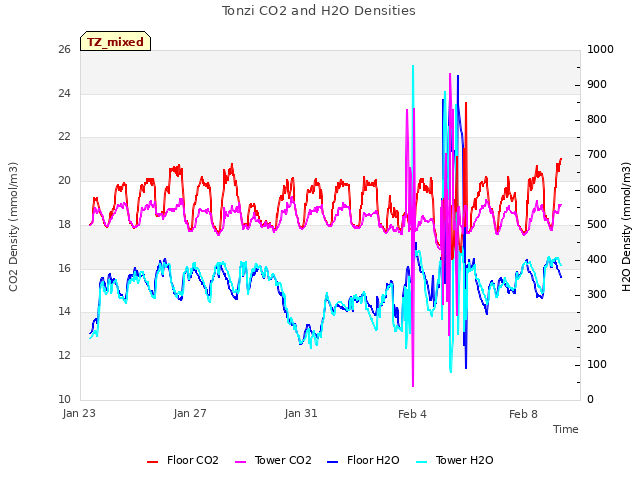640x480 pixels.
Task: Click the H2O Density (mmol/m3) axis label
Action: pos(626,227)
